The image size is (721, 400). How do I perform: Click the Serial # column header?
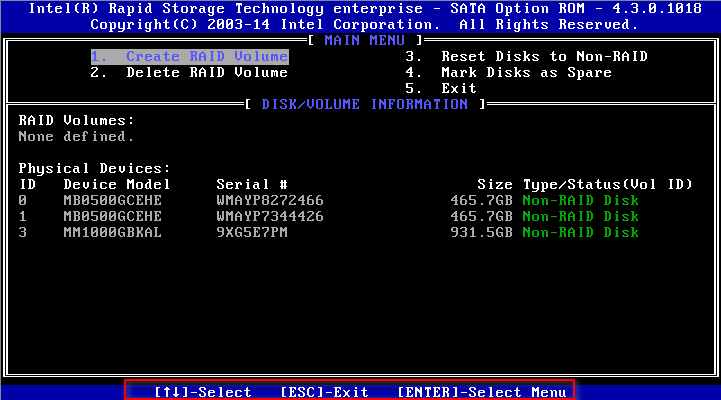[252, 184]
